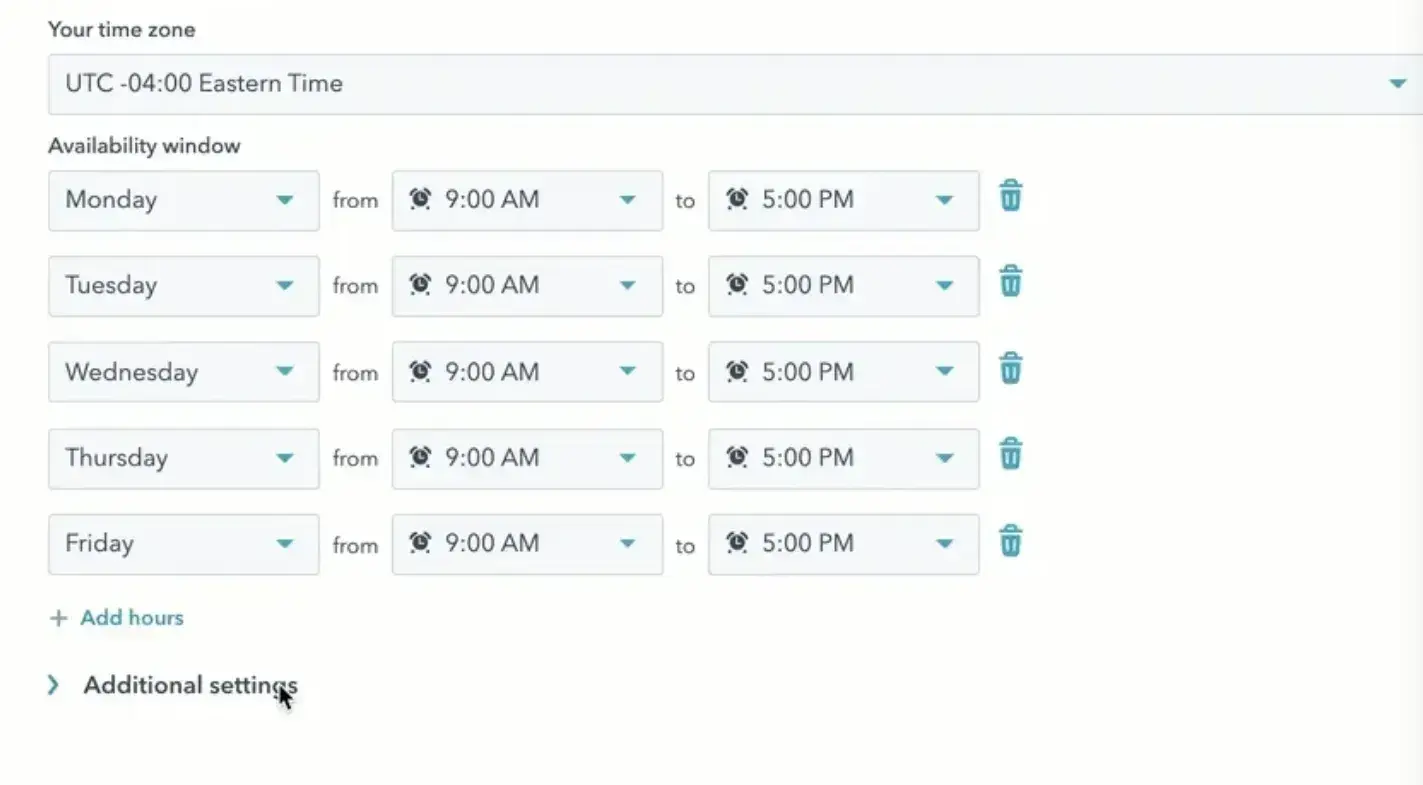Click the plus icon beside Add hours
The image size is (1423, 785).
pos(58,618)
